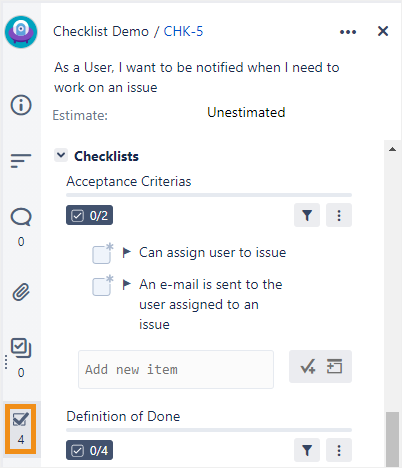Viewport: 402px width, 468px height.
Task: Click the add item checkmark-plus icon
Action: point(308,367)
